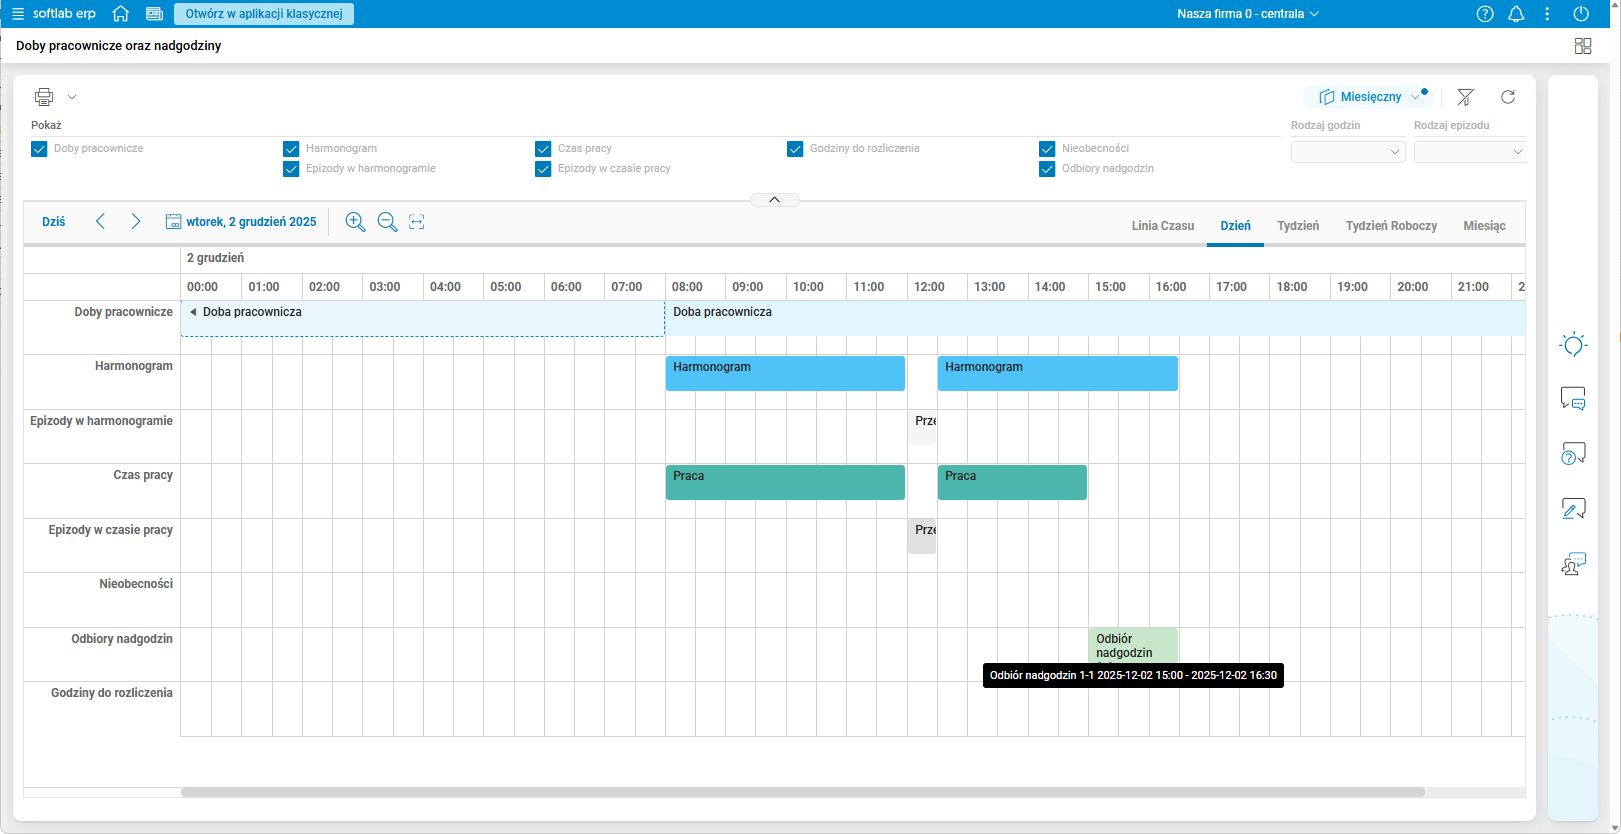
Task: Select the Harmonogram block starting at 12:30
Action: pos(1058,373)
